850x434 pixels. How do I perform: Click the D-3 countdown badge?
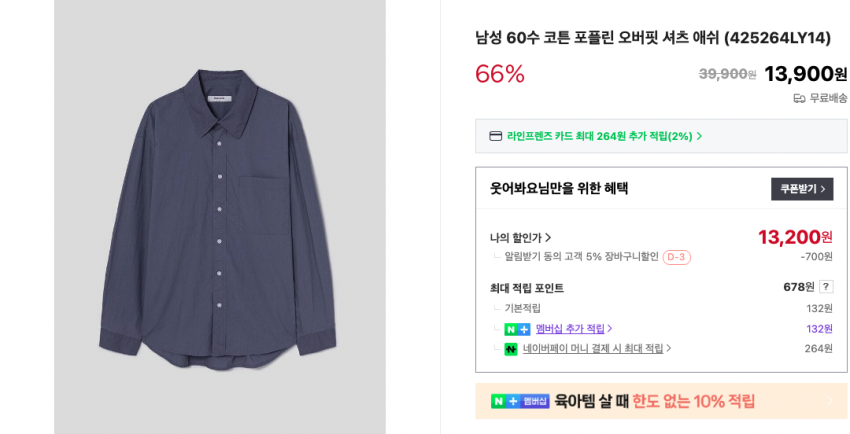[676, 258]
